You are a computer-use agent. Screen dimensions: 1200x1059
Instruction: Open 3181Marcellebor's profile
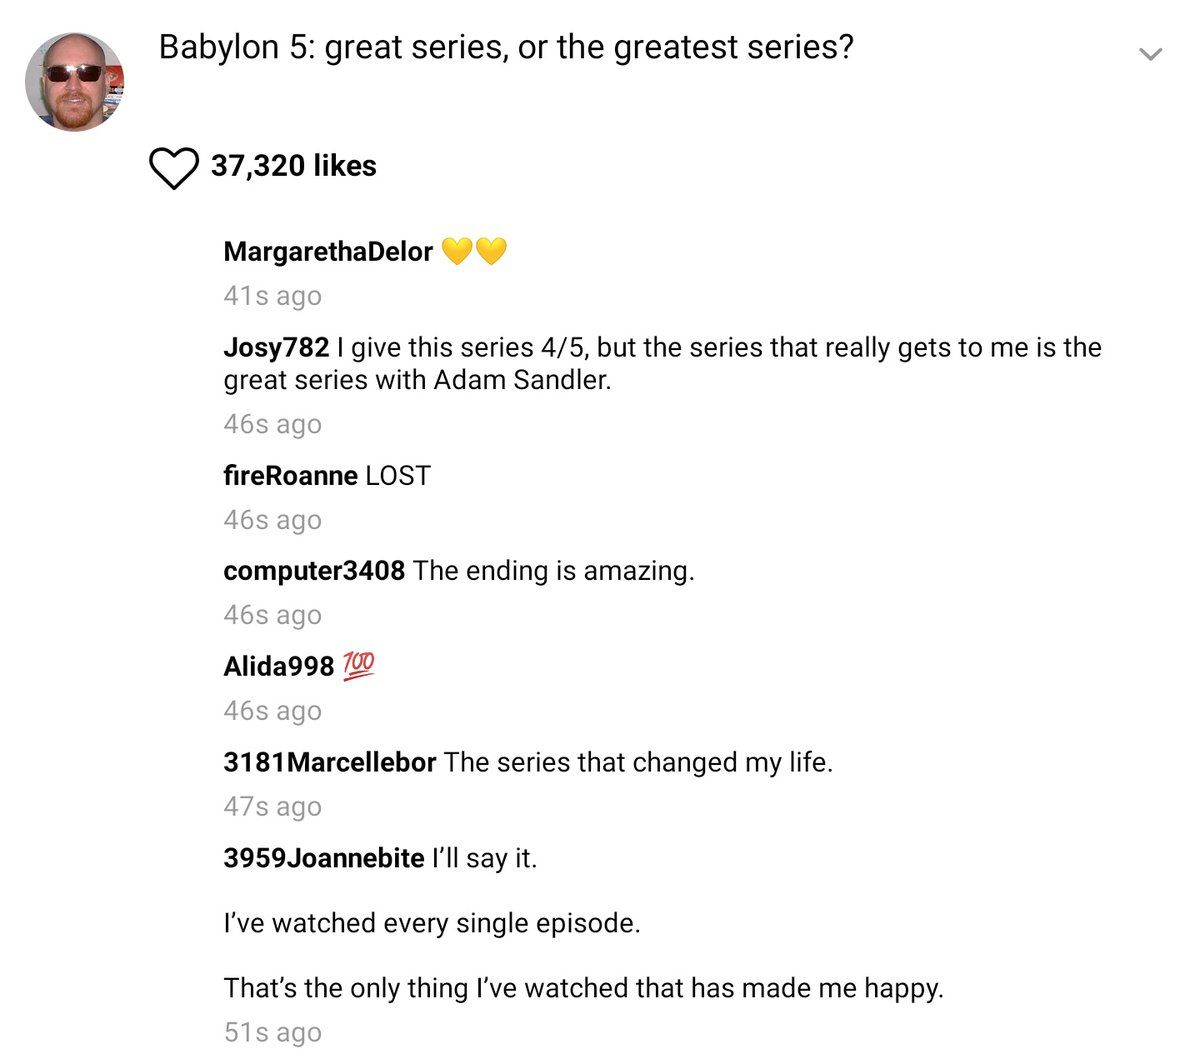pos(330,762)
